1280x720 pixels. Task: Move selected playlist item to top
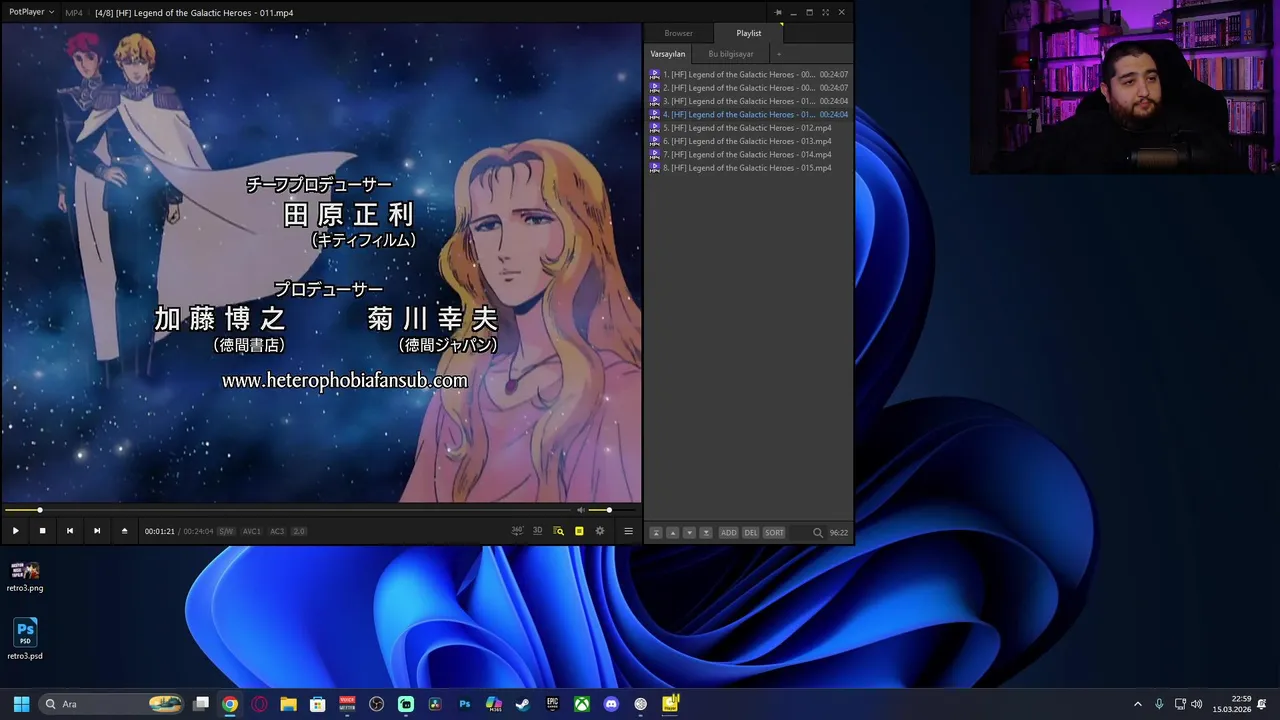click(x=656, y=533)
